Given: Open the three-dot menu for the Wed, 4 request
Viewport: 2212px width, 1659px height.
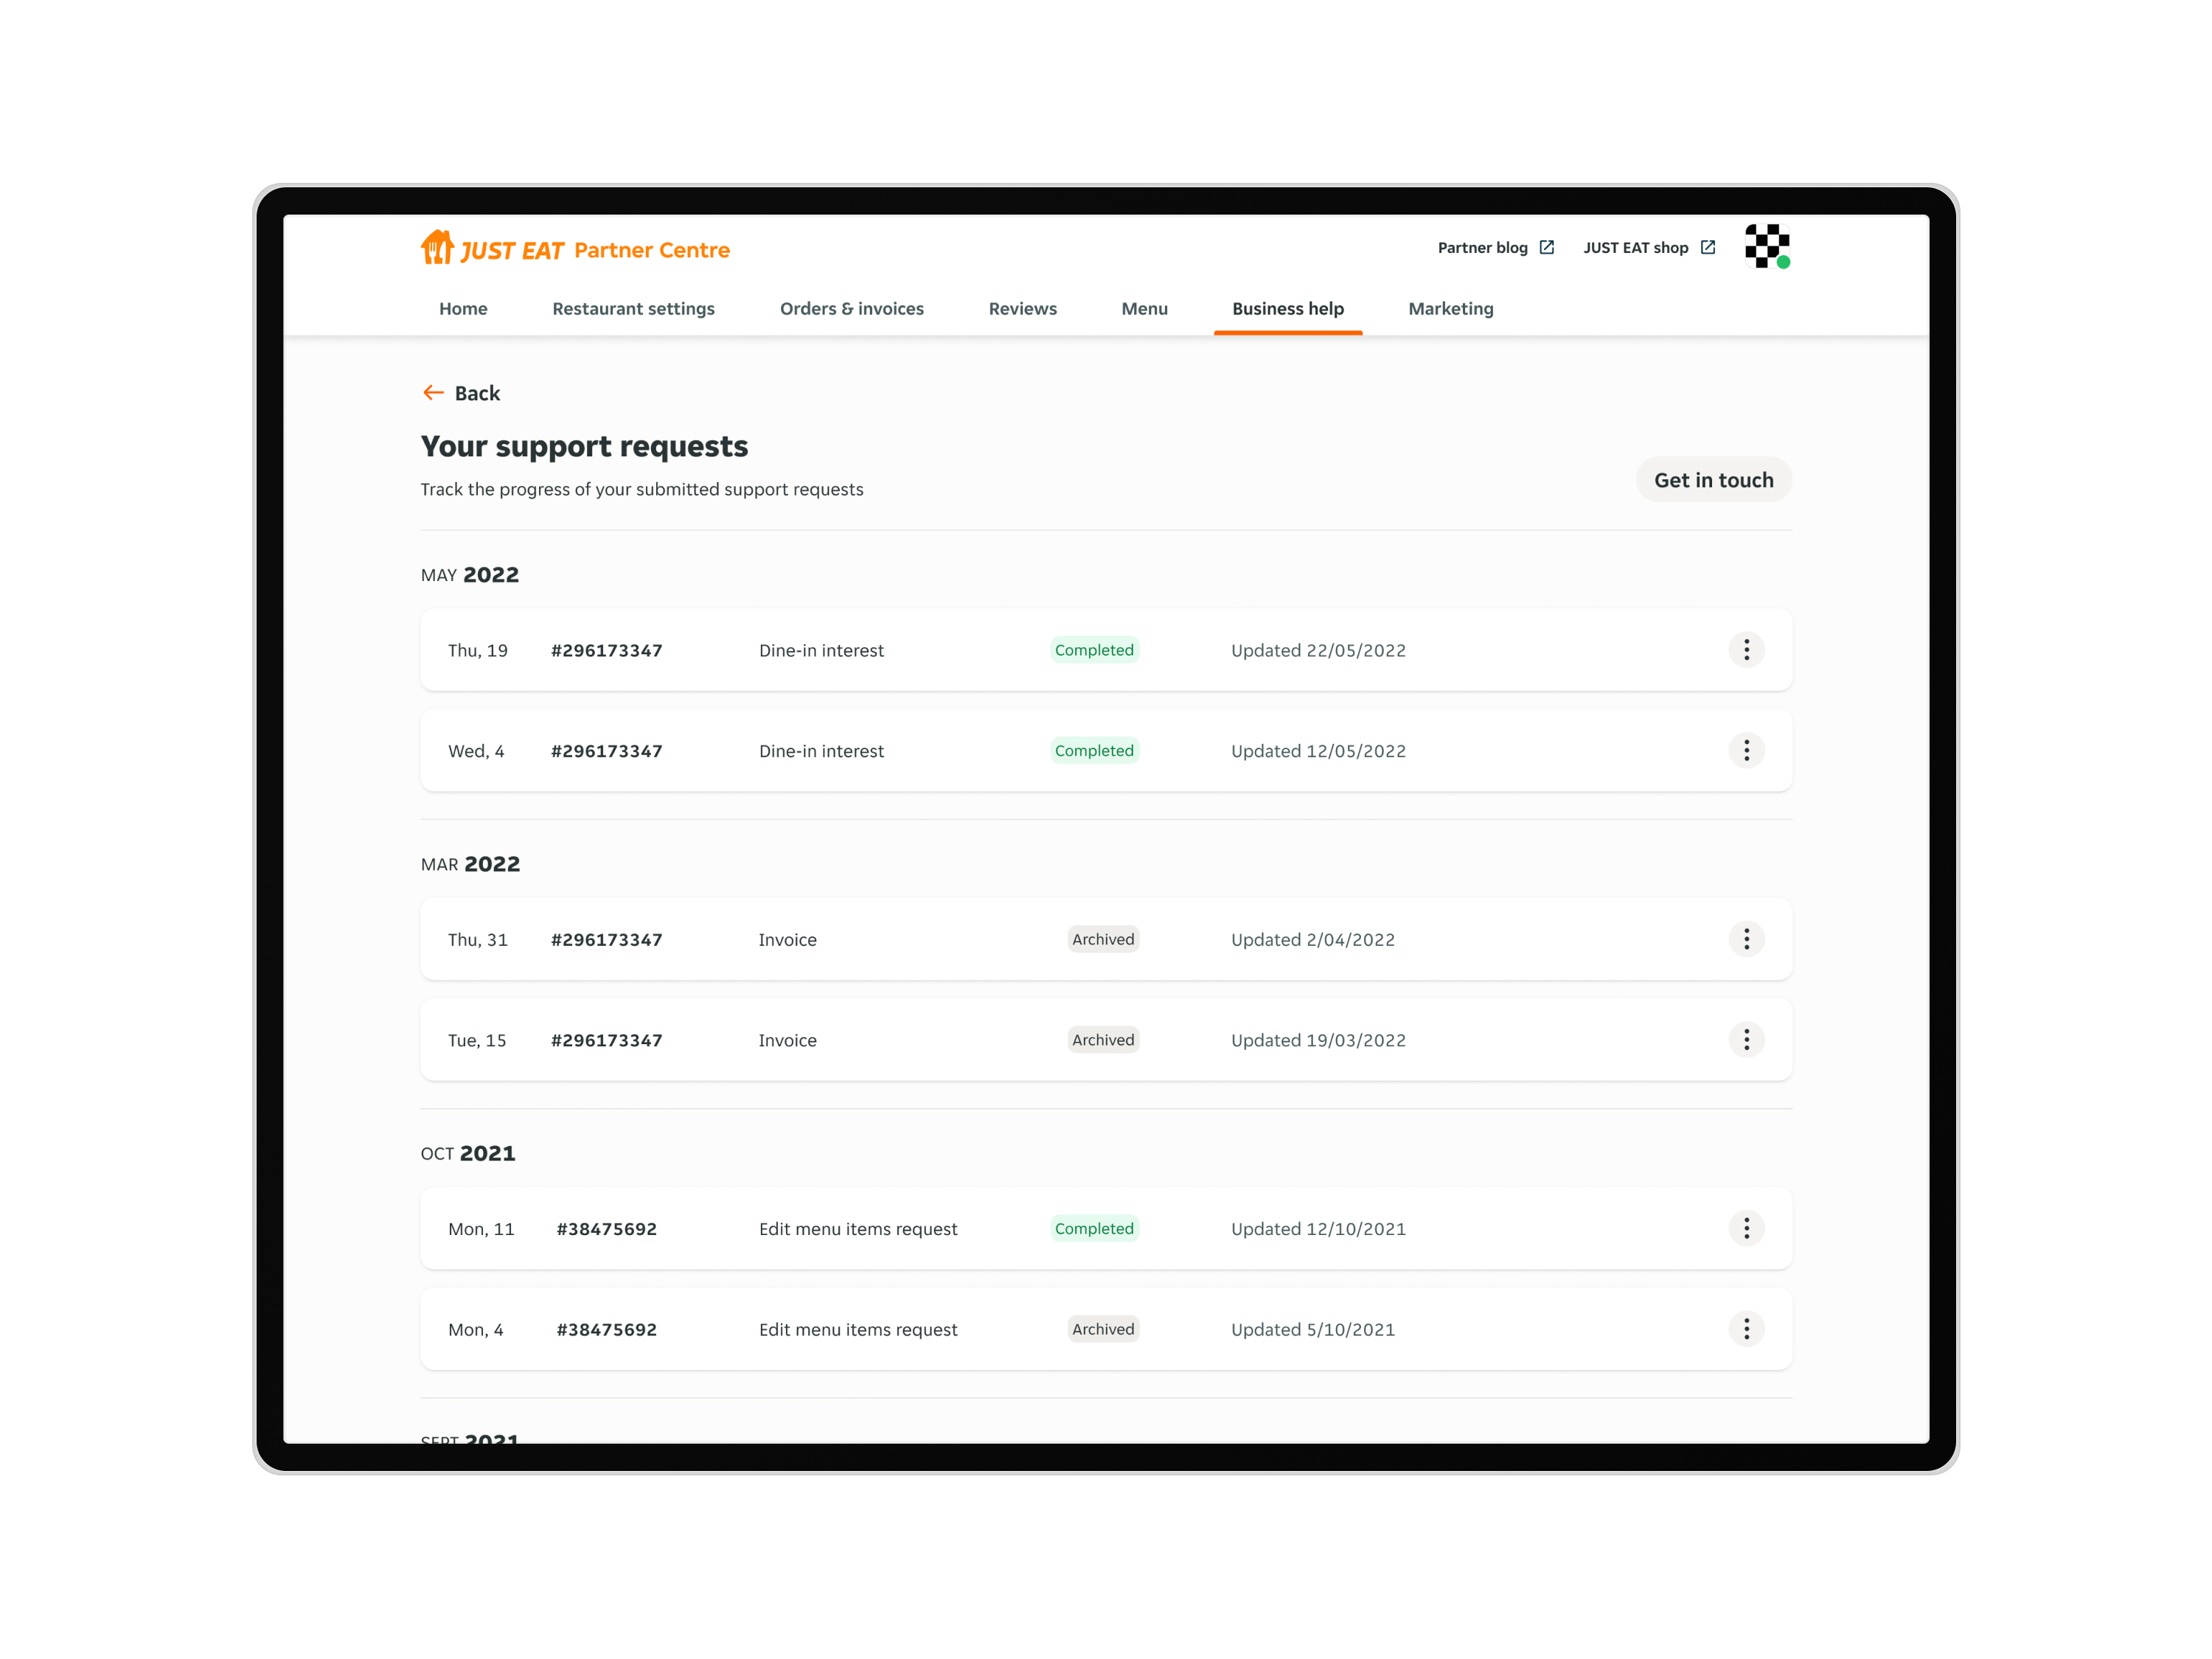Looking at the screenshot, I should click(x=1746, y=751).
